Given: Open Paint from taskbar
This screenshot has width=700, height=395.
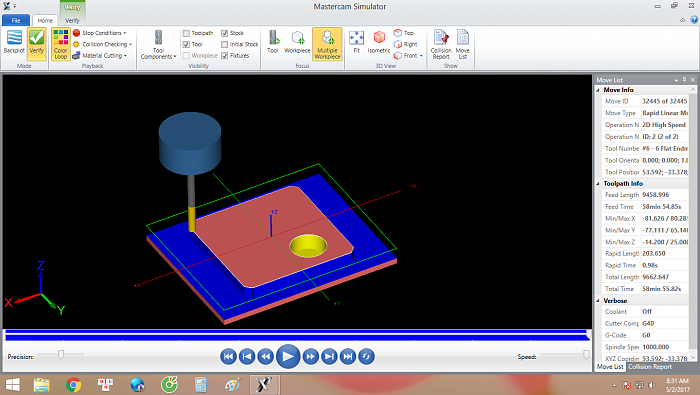Looking at the screenshot, I should point(232,384).
